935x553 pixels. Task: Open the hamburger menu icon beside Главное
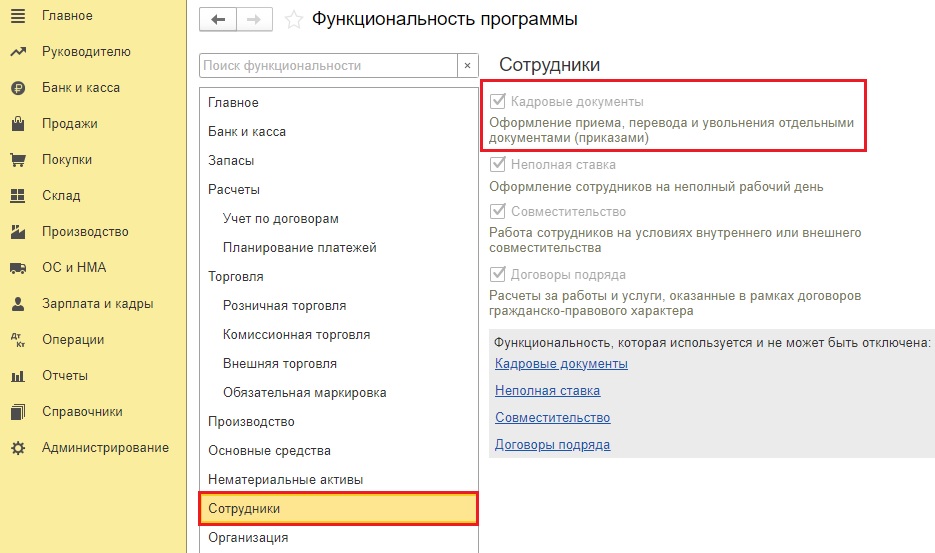tap(18, 16)
